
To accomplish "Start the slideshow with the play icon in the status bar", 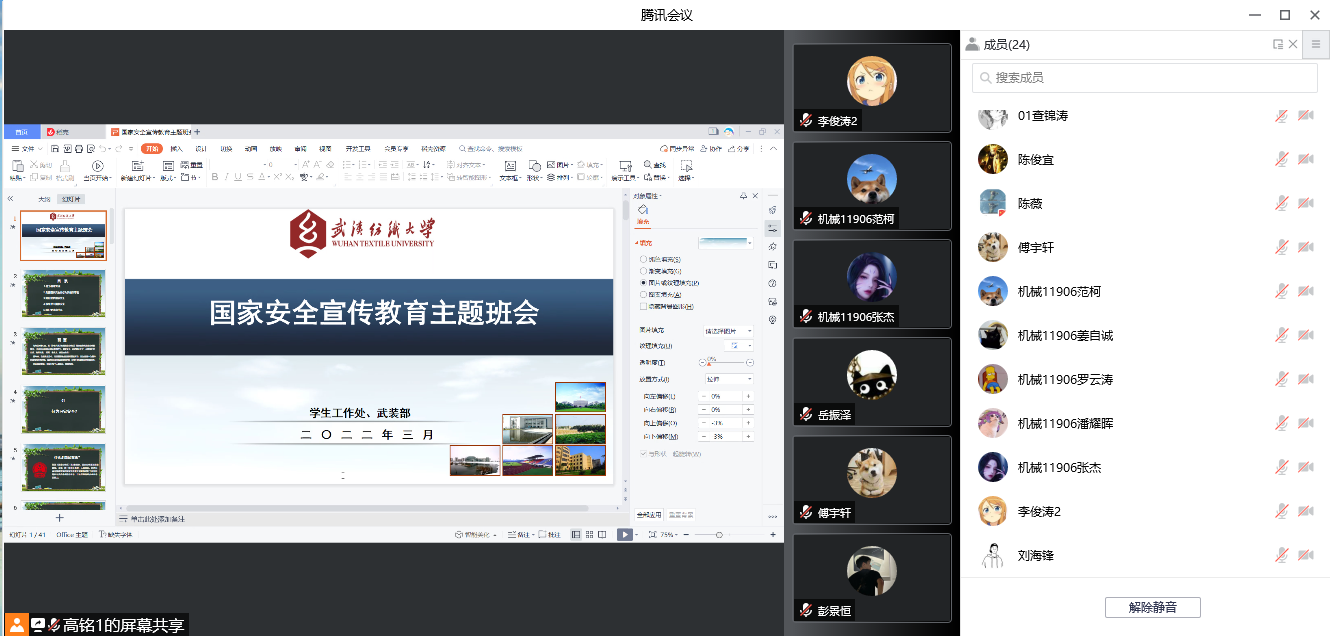I will (624, 535).
